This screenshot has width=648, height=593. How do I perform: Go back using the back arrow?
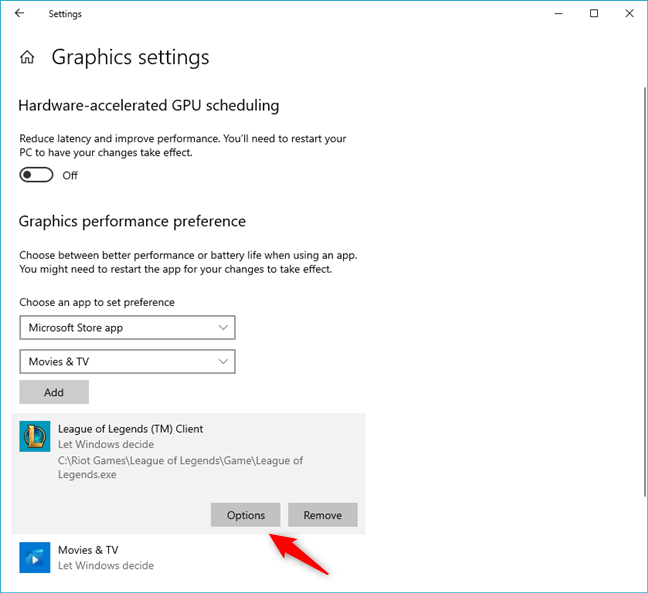tap(19, 13)
